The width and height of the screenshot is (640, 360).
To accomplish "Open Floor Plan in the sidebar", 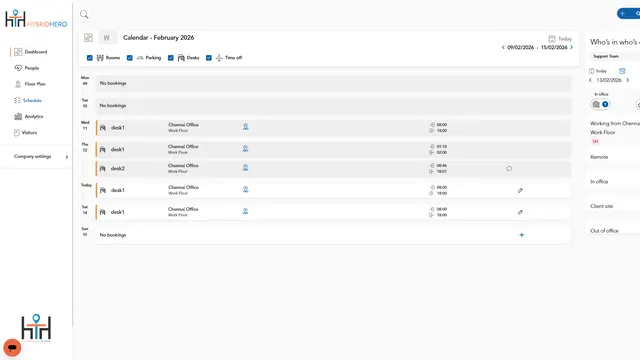I will click(x=30, y=84).
